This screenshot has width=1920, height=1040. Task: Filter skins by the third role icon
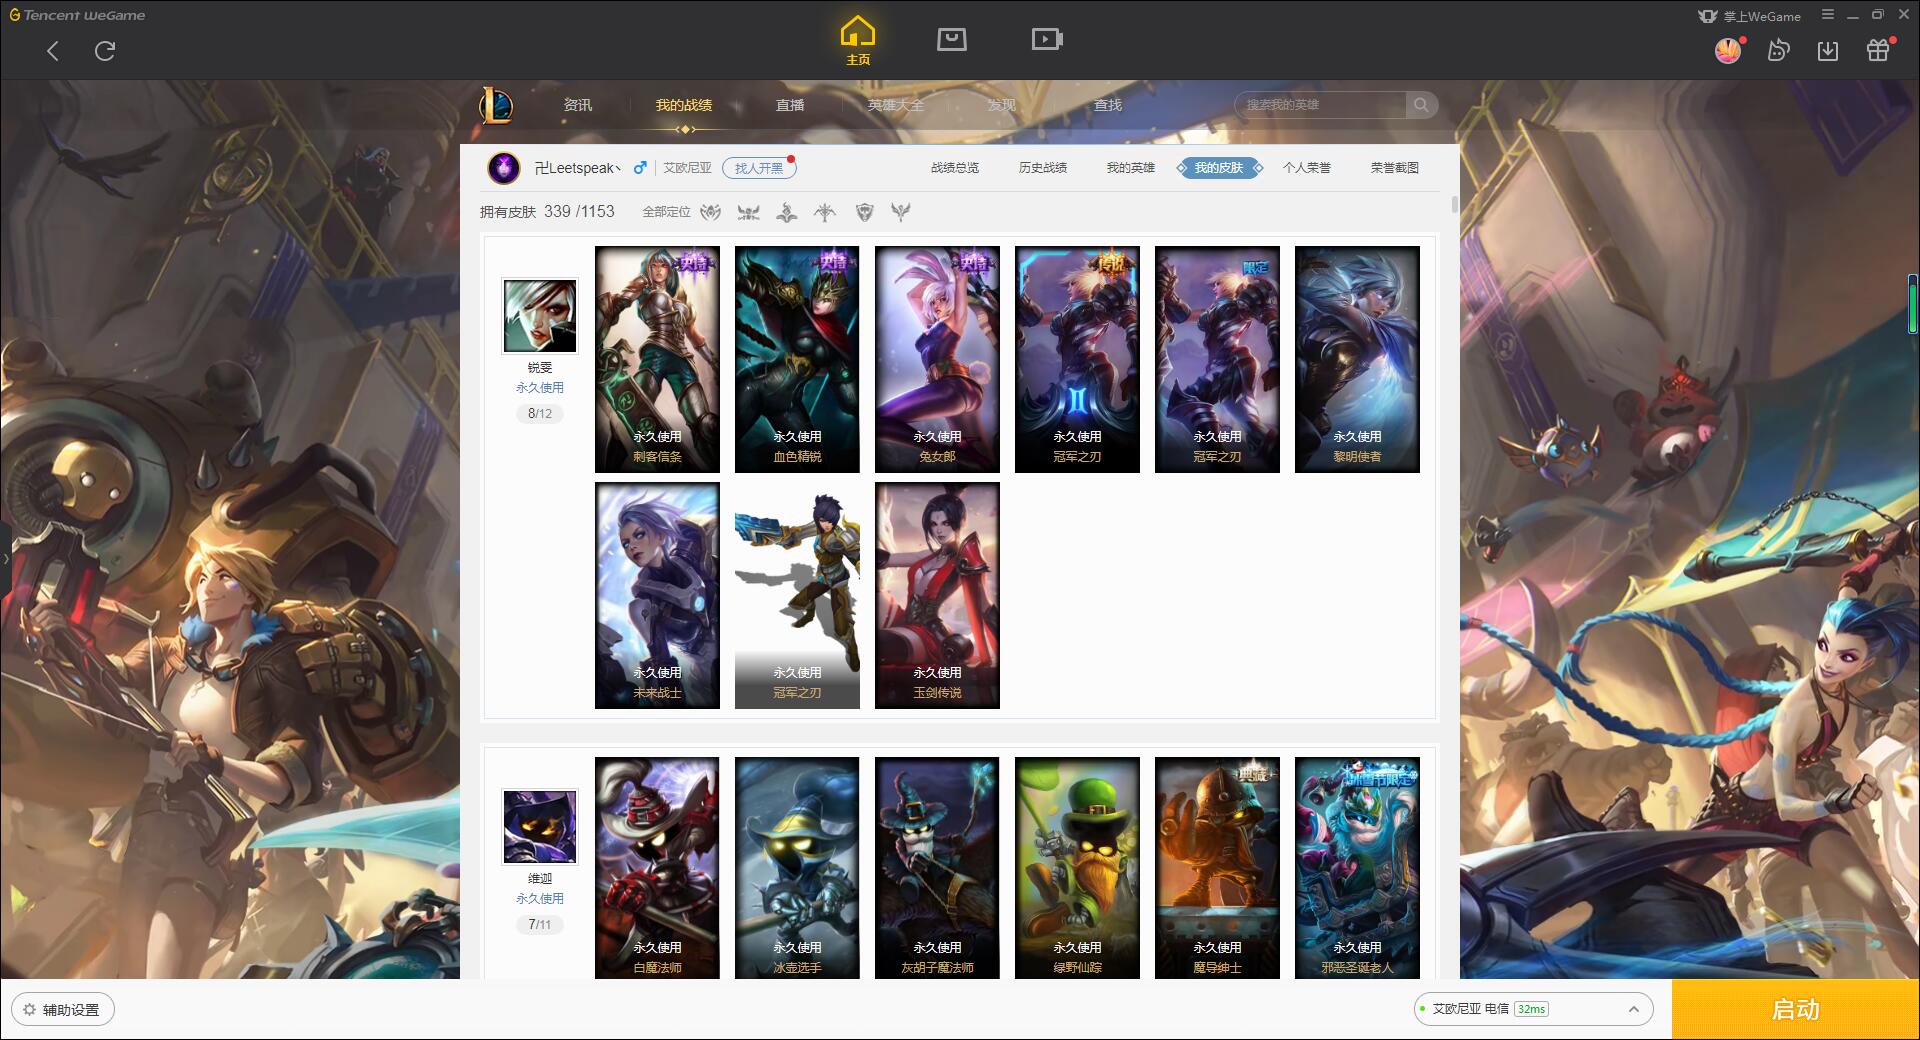[x=787, y=212]
